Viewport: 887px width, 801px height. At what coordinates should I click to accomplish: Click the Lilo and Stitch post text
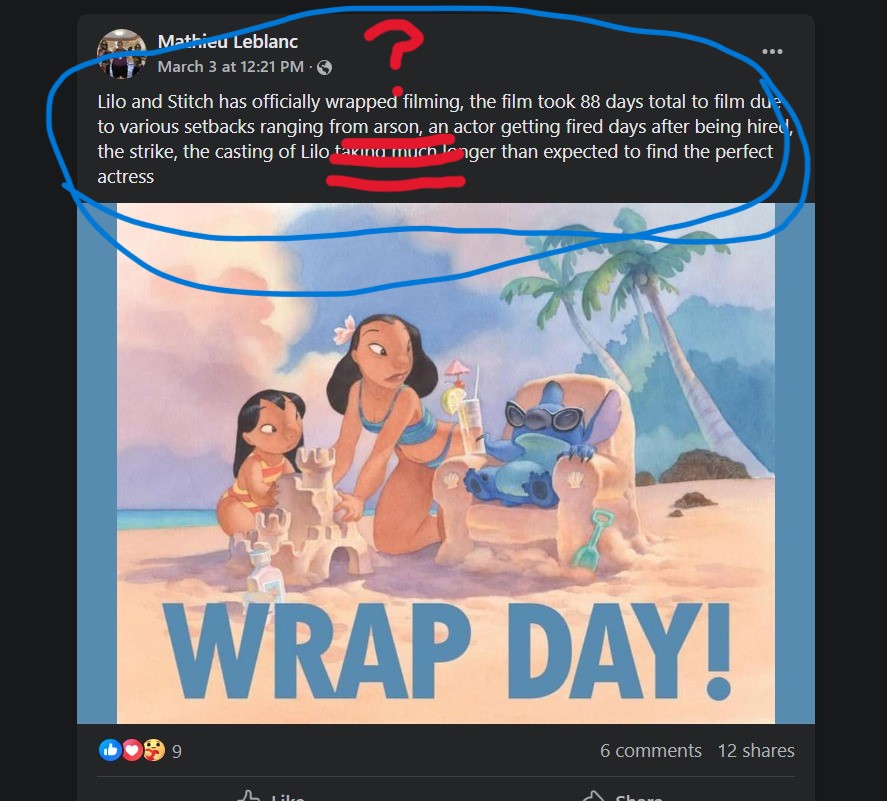446,139
